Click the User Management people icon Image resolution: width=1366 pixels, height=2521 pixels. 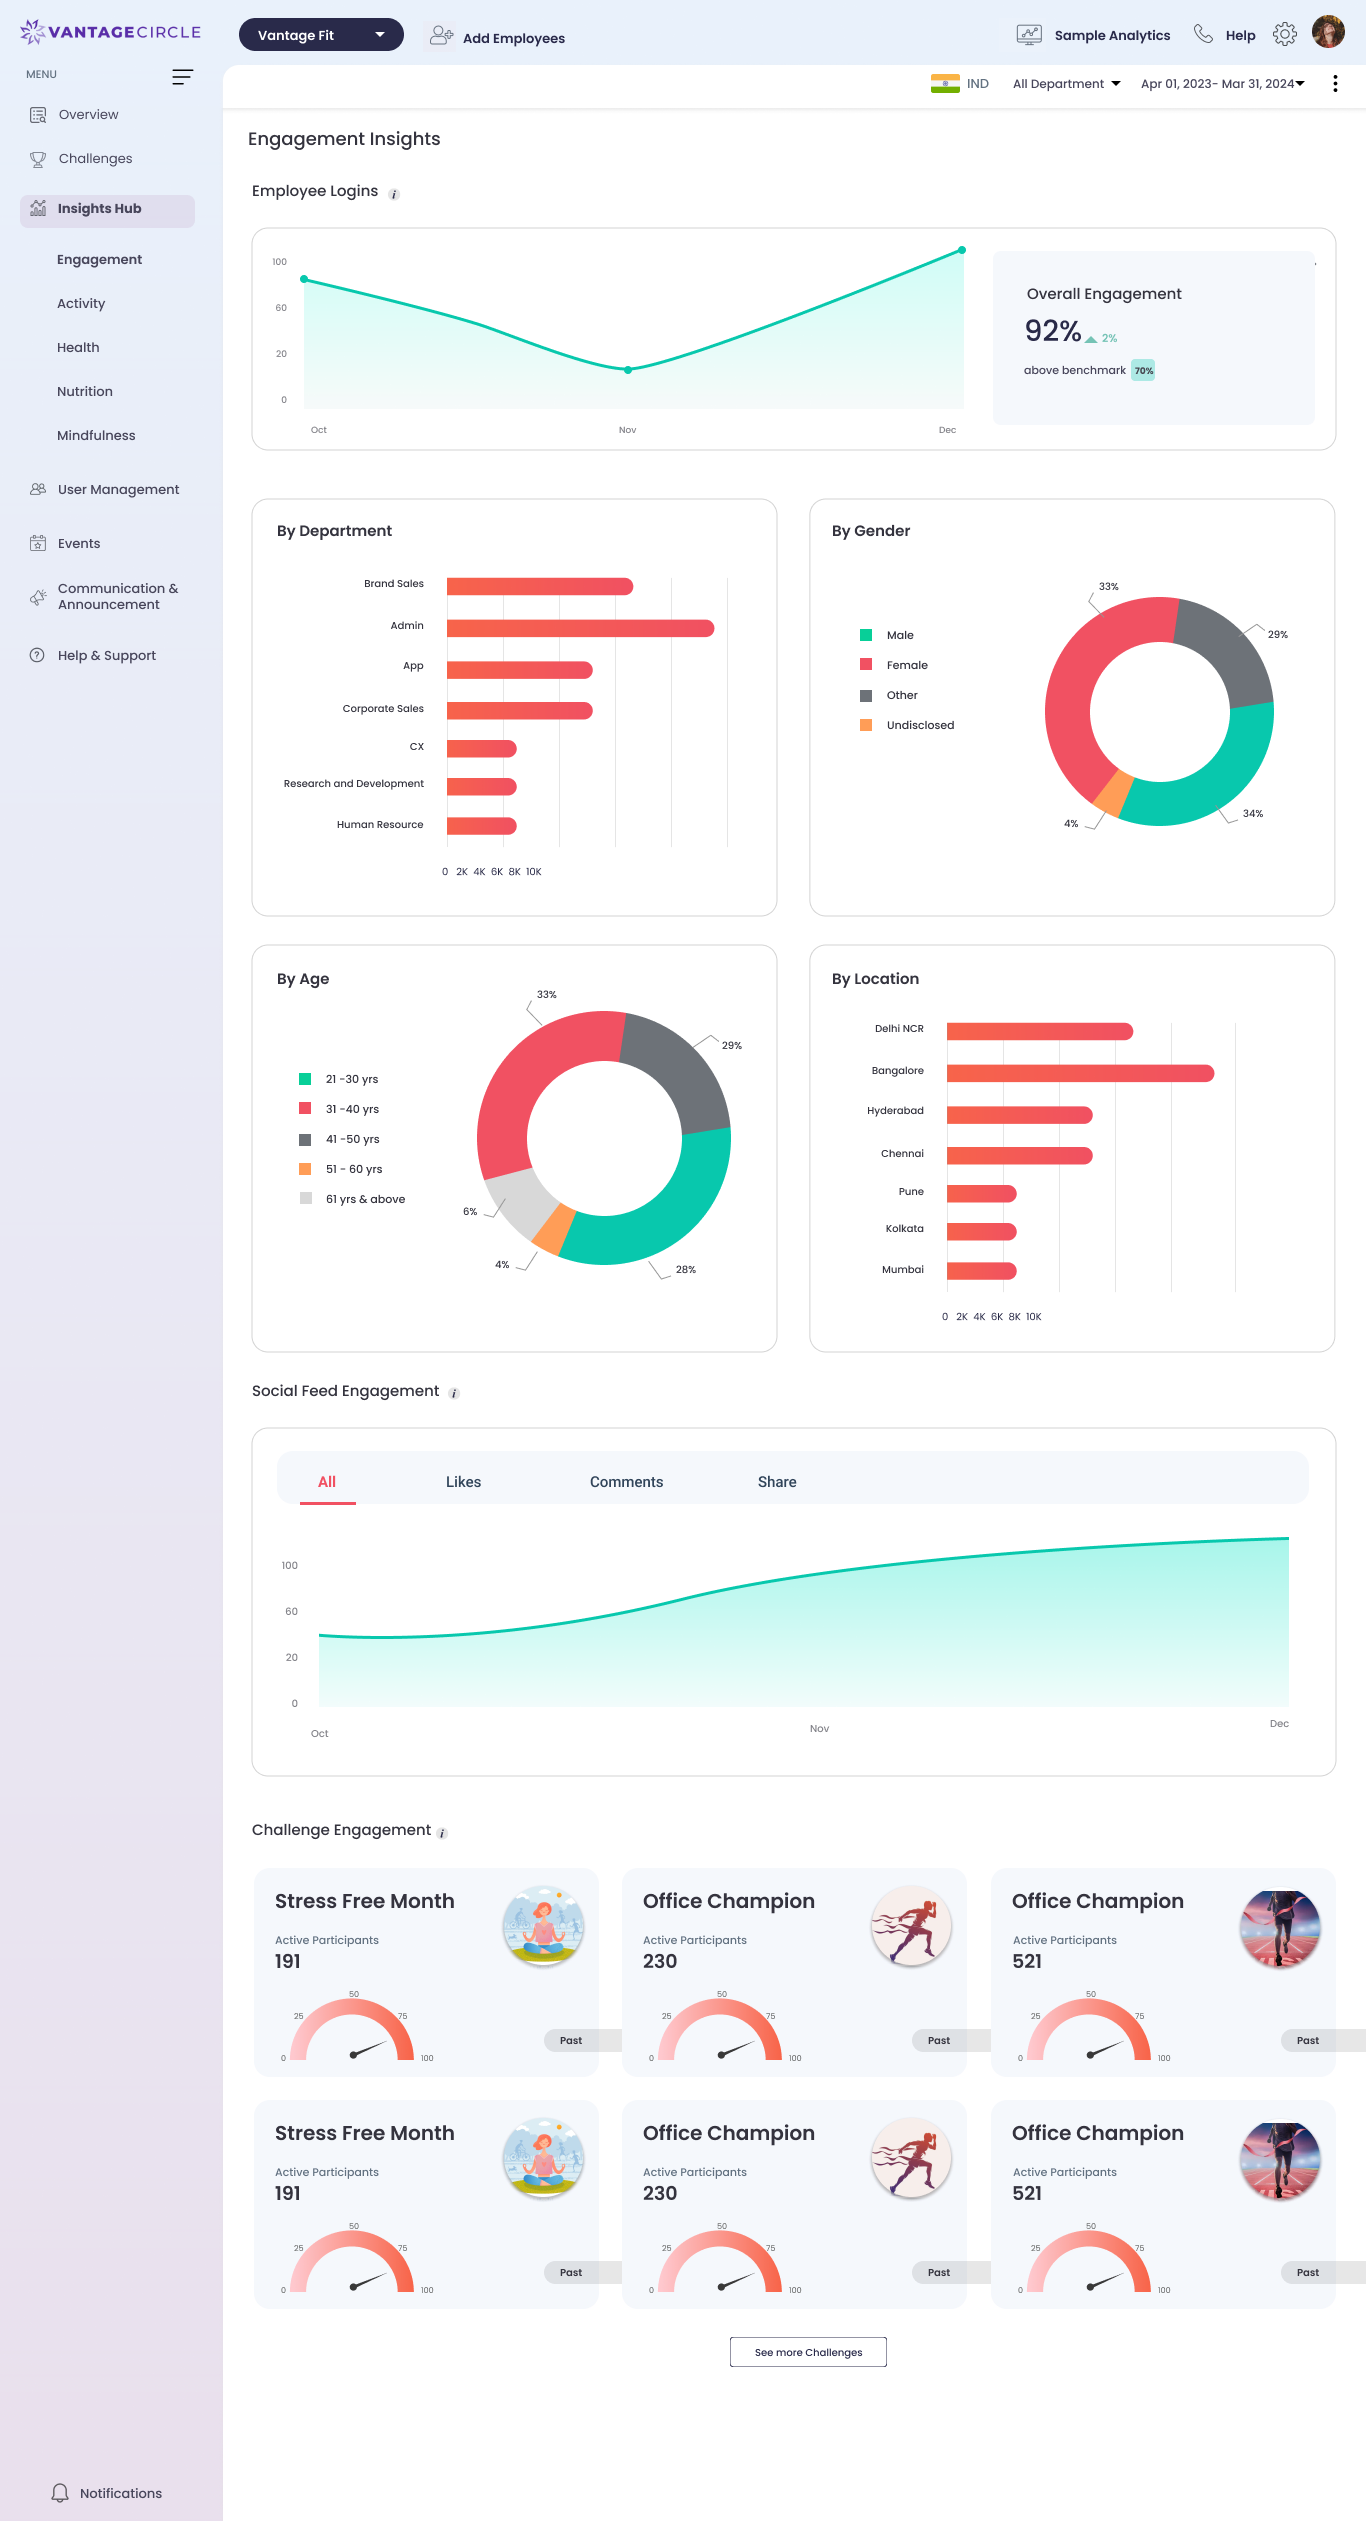(38, 489)
